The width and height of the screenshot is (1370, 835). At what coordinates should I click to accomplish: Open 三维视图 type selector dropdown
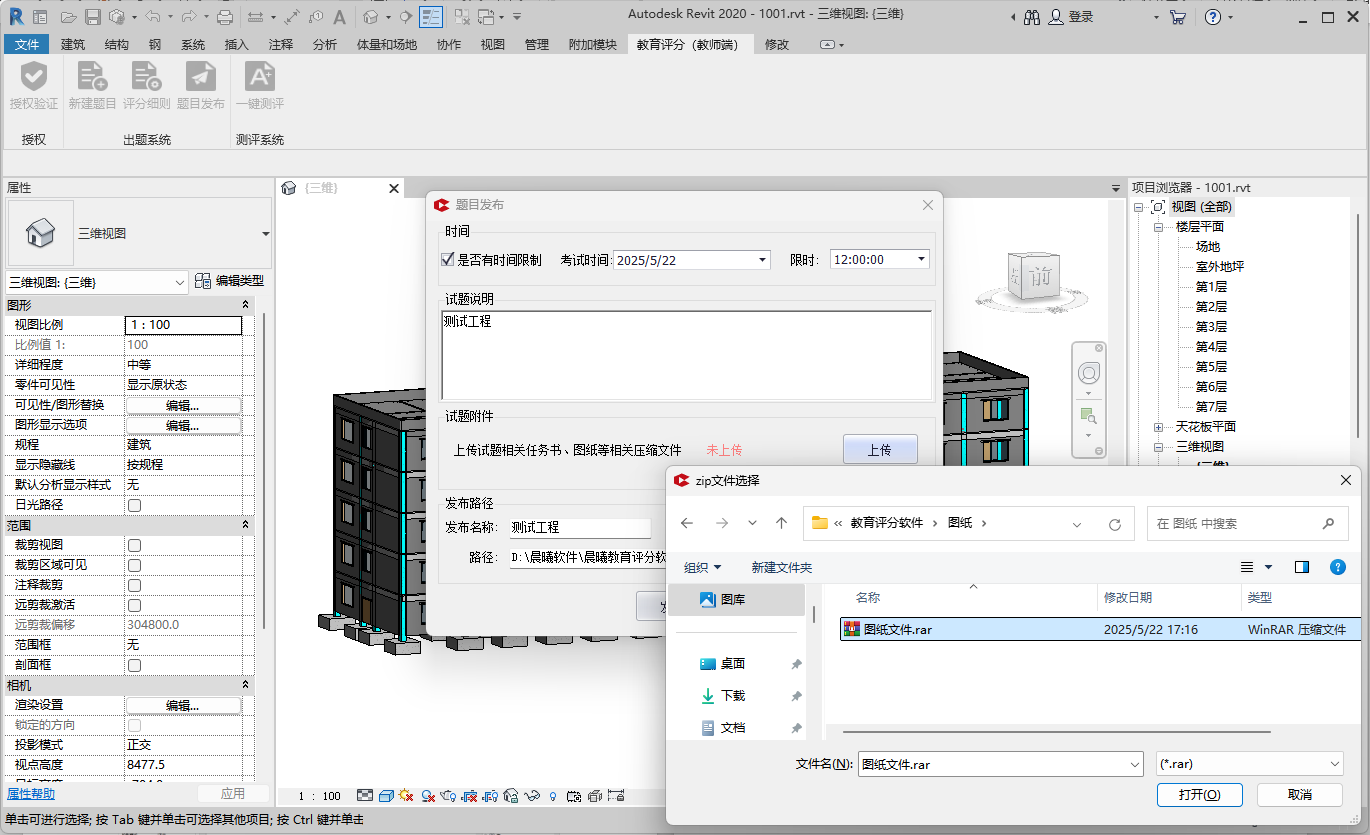click(265, 234)
